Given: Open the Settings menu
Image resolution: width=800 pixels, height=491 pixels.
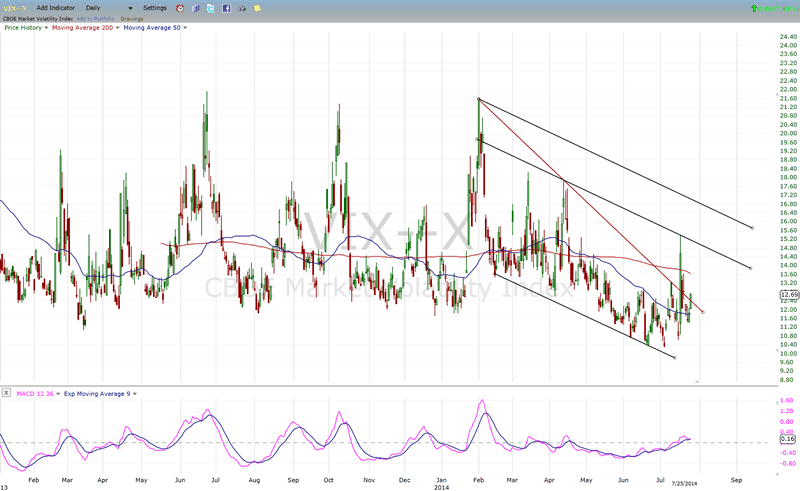Looking at the screenshot, I should [155, 8].
